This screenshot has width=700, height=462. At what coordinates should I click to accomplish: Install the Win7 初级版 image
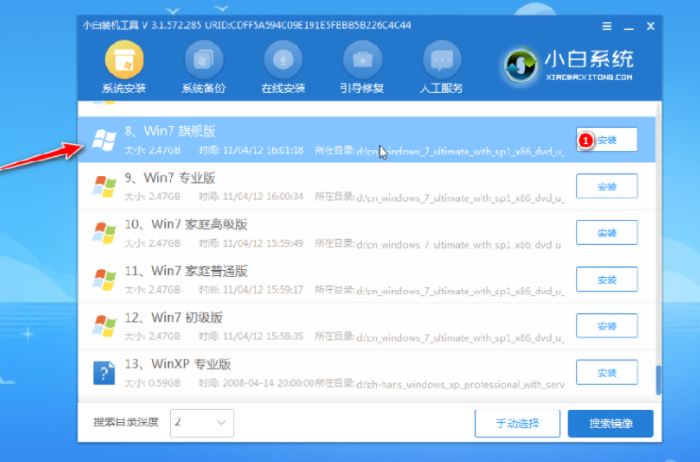[606, 327]
